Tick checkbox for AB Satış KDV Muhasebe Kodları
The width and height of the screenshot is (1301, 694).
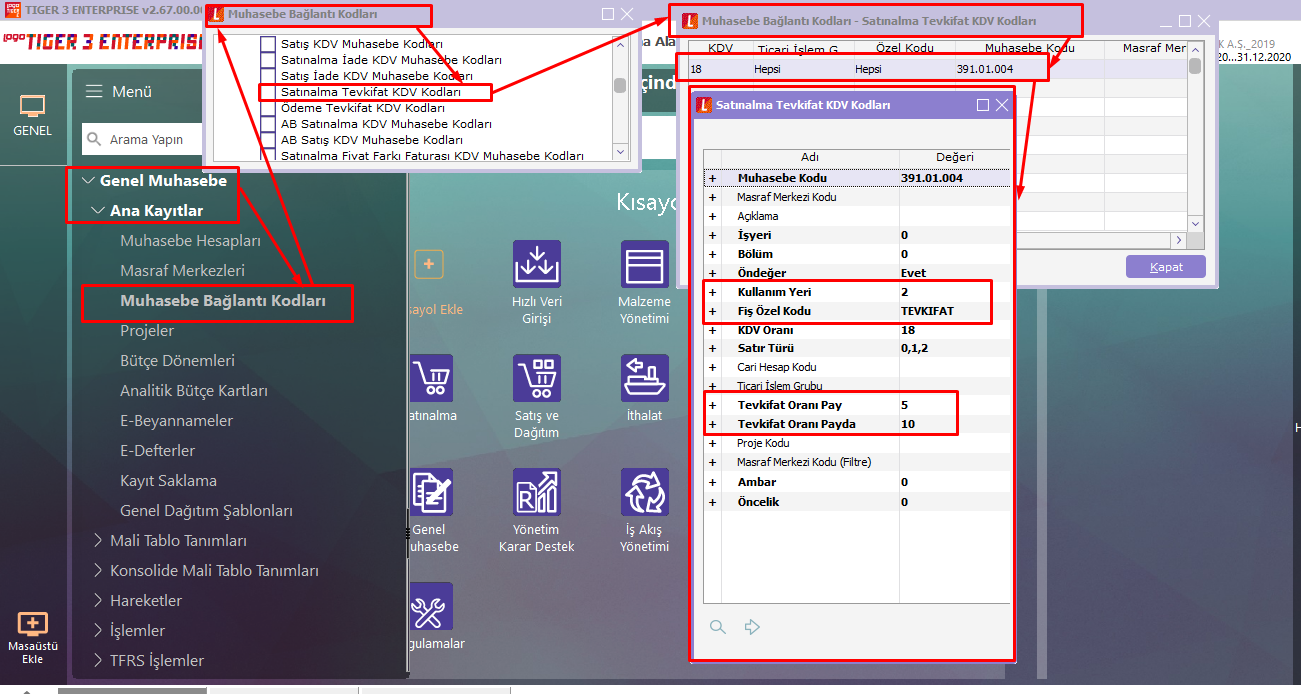267,140
